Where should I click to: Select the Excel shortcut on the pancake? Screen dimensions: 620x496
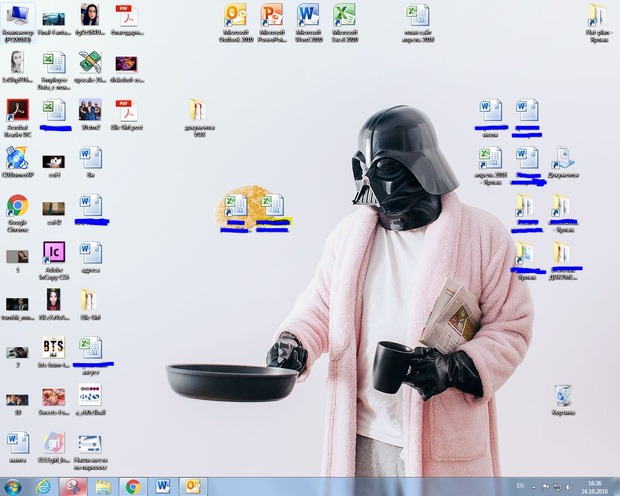pyautogui.click(x=236, y=213)
